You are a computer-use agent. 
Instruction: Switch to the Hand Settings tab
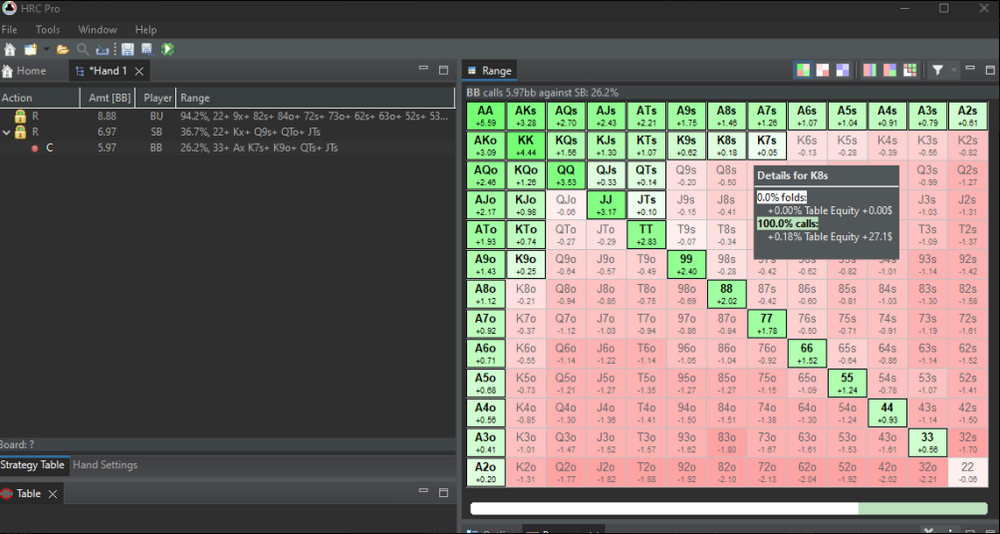tap(105, 464)
